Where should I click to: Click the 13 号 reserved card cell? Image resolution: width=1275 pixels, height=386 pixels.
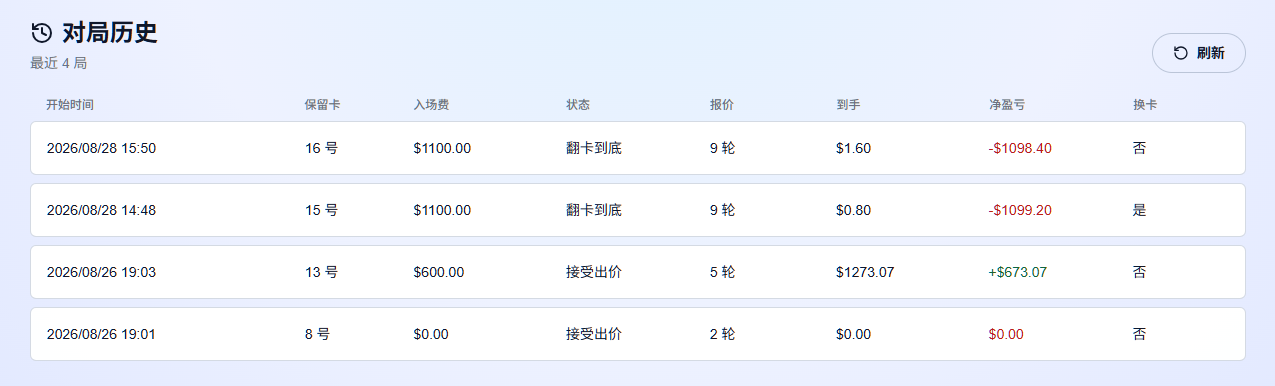[x=321, y=272]
